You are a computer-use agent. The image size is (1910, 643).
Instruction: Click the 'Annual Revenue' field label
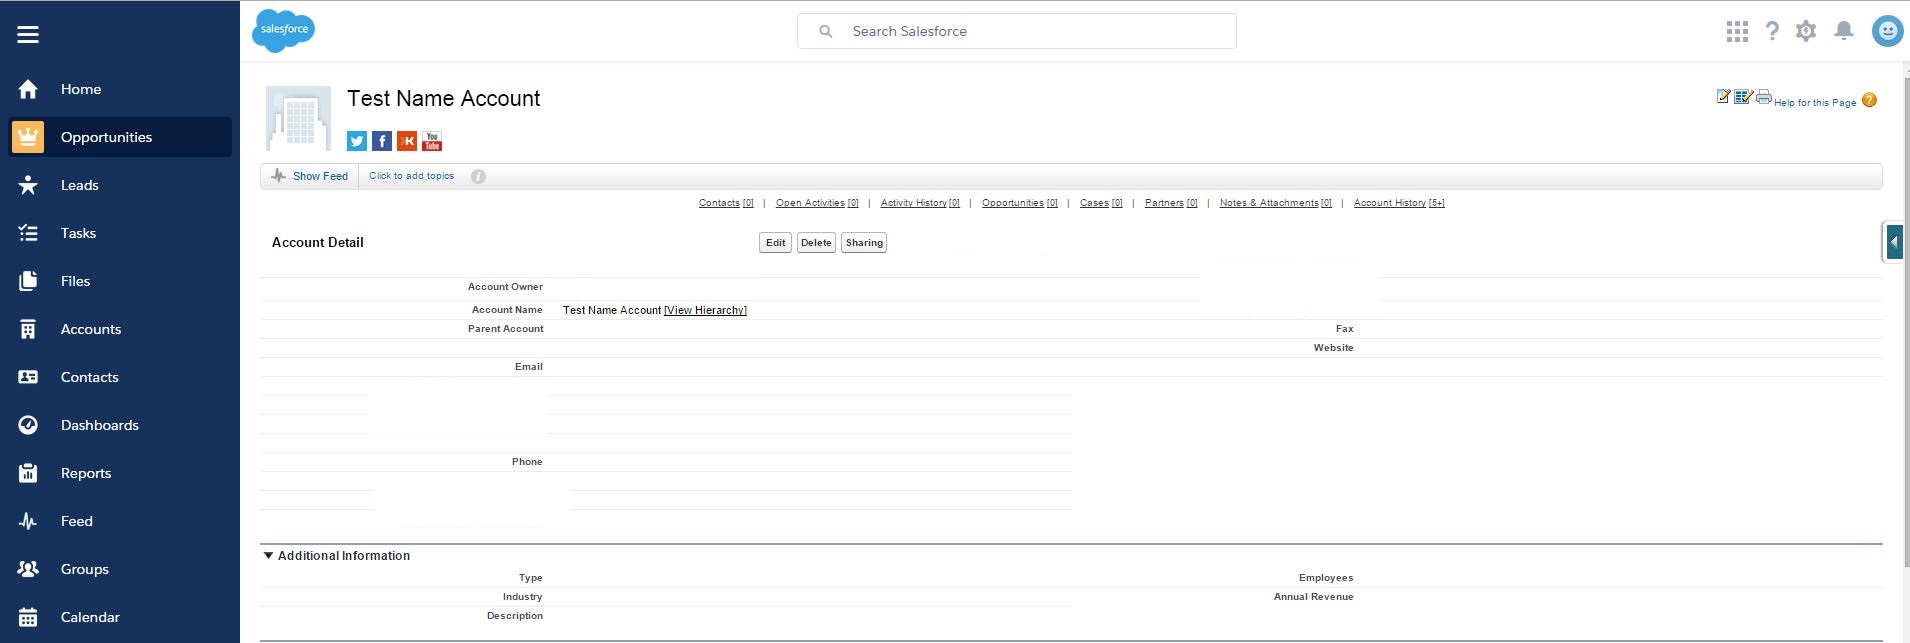point(1313,597)
